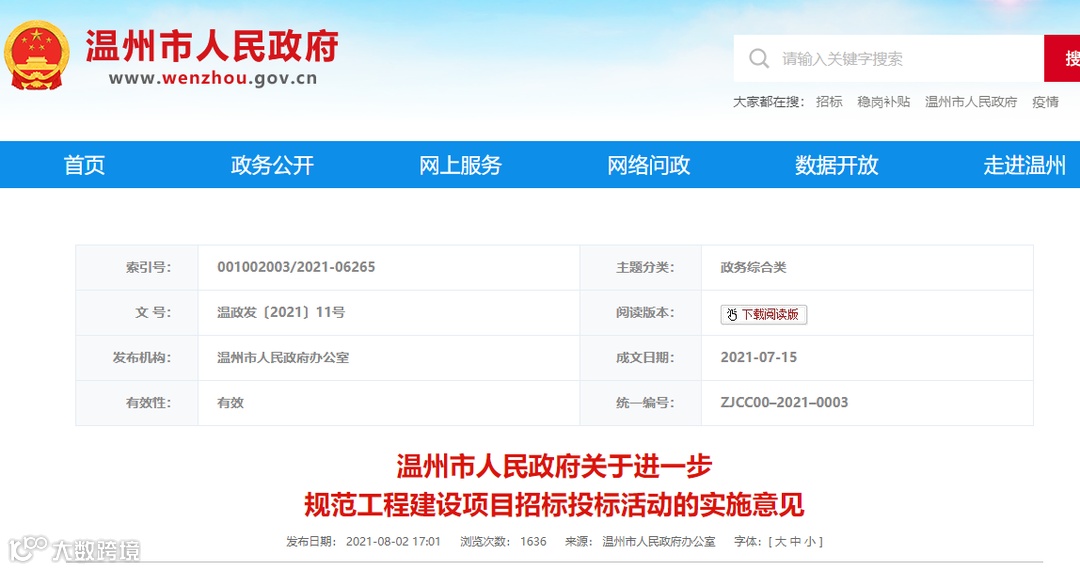
Task: Click the 文号 label cell
Action: click(137, 313)
